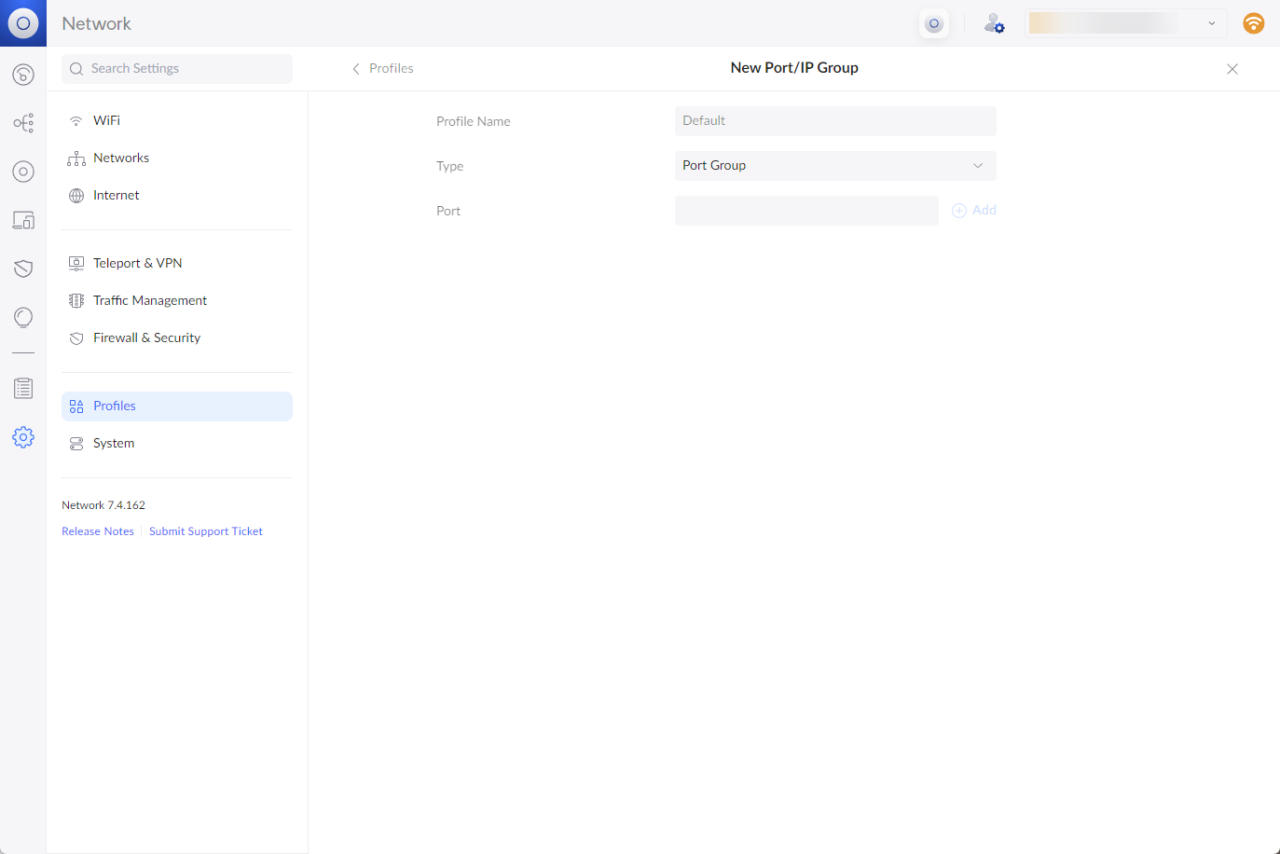
Task: Click the Settings gear icon in left rail
Action: (23, 437)
